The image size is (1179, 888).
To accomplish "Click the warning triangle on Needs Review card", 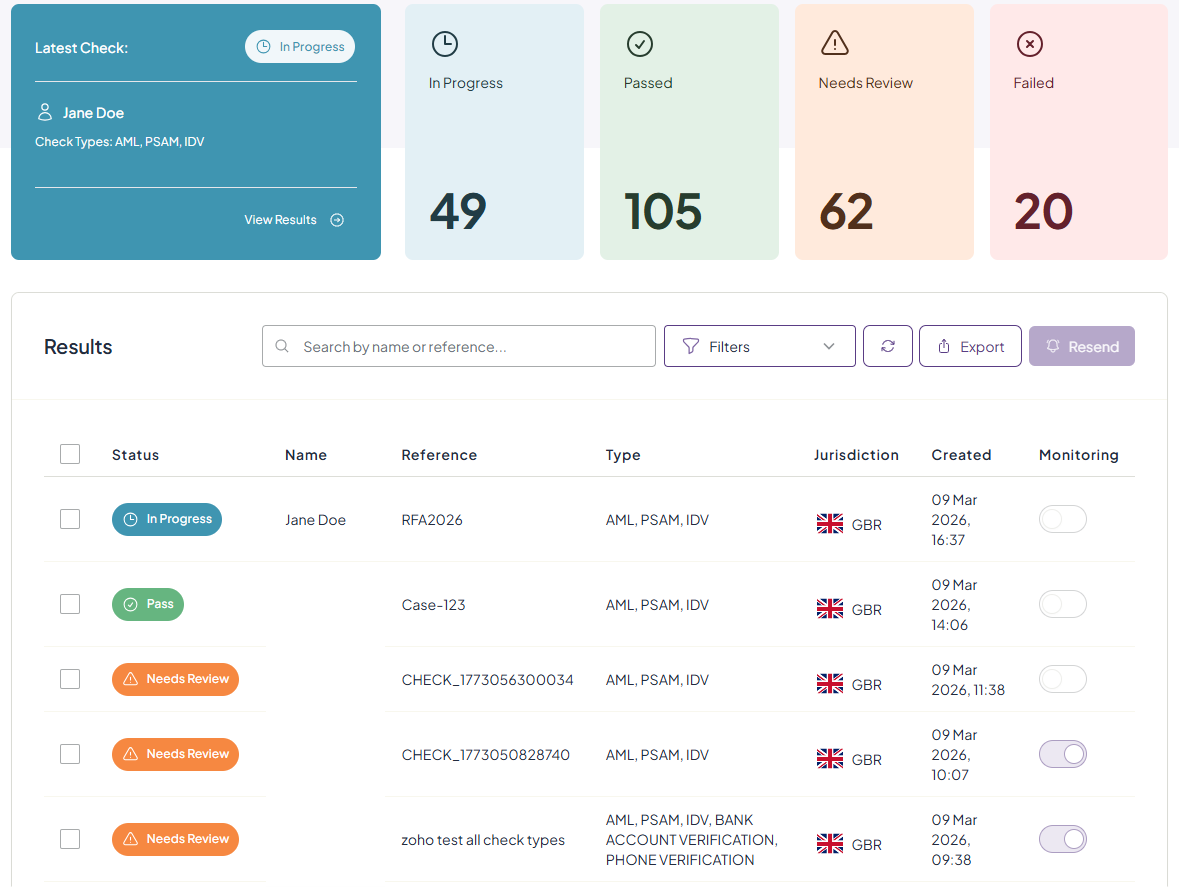I will point(835,43).
